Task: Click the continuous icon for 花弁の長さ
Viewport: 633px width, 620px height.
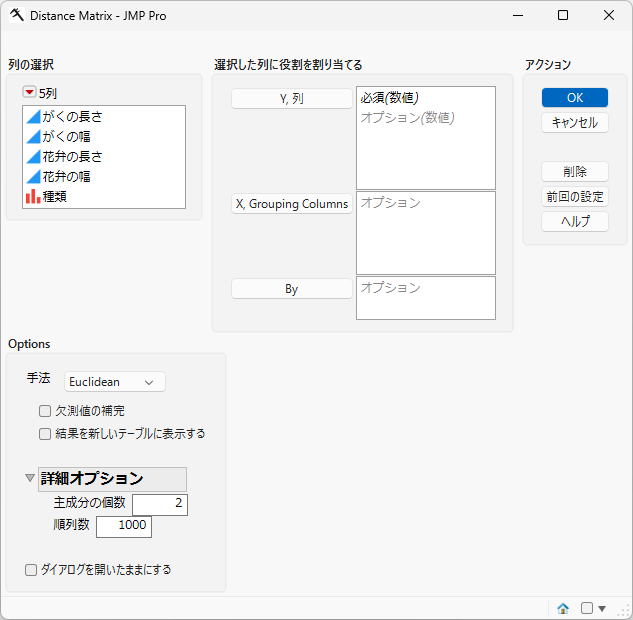Action: (34, 157)
